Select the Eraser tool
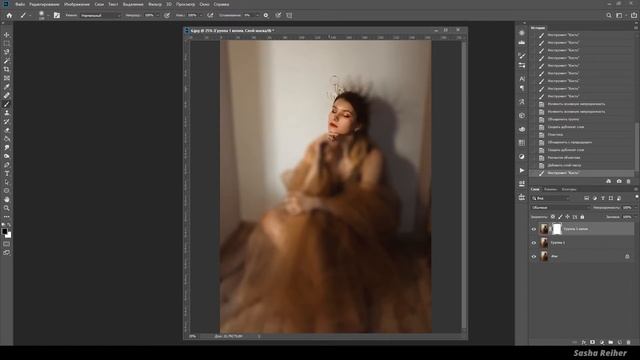The image size is (640, 360). (x=7, y=130)
